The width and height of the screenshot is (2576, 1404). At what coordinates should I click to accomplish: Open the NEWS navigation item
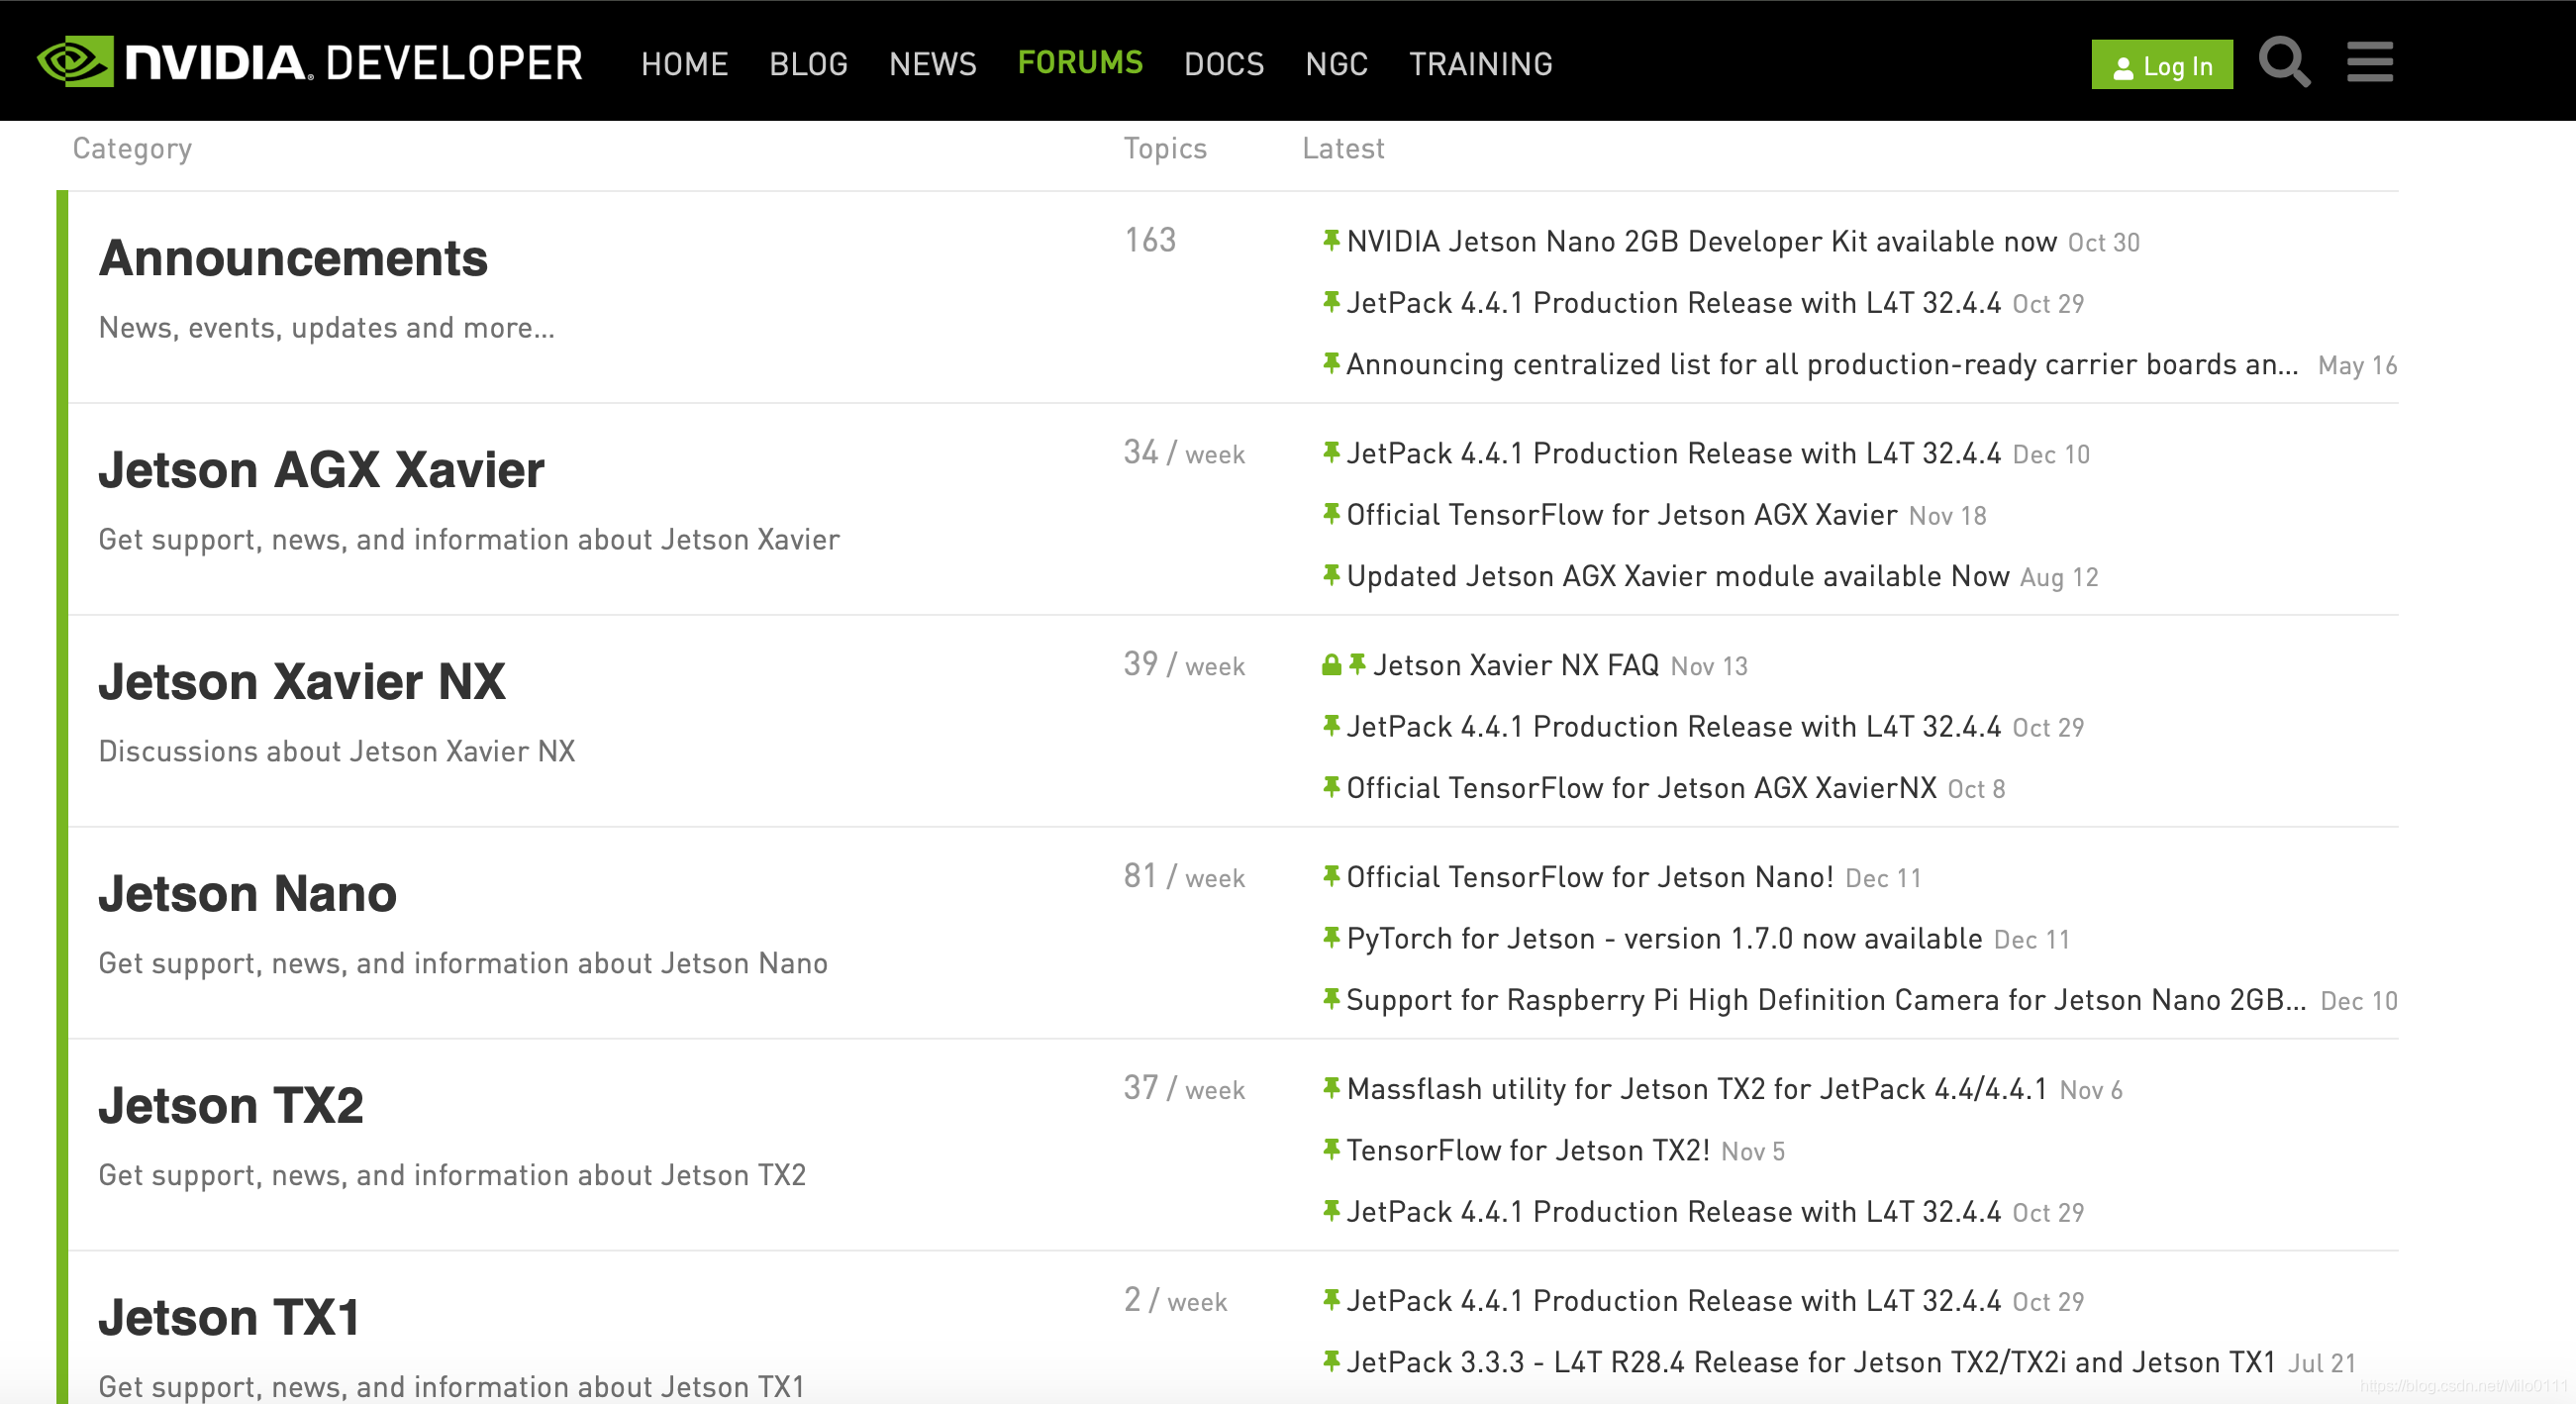tap(932, 64)
